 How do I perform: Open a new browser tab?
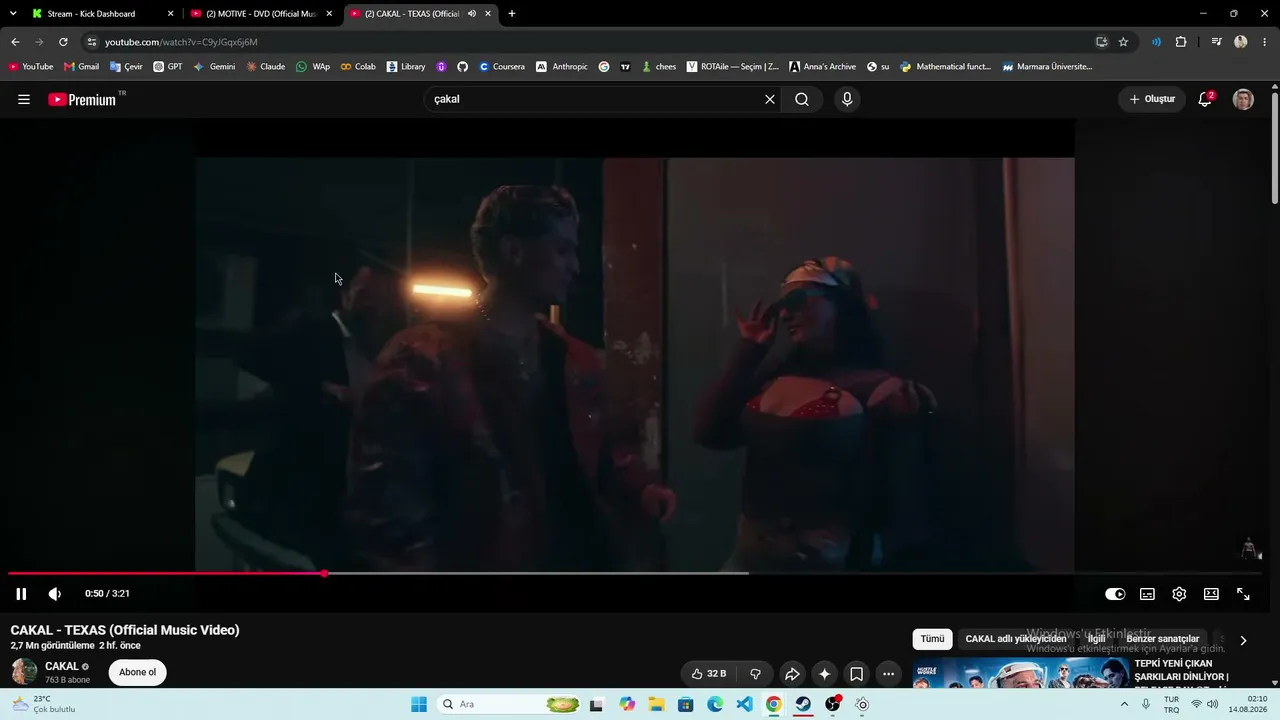[x=512, y=14]
